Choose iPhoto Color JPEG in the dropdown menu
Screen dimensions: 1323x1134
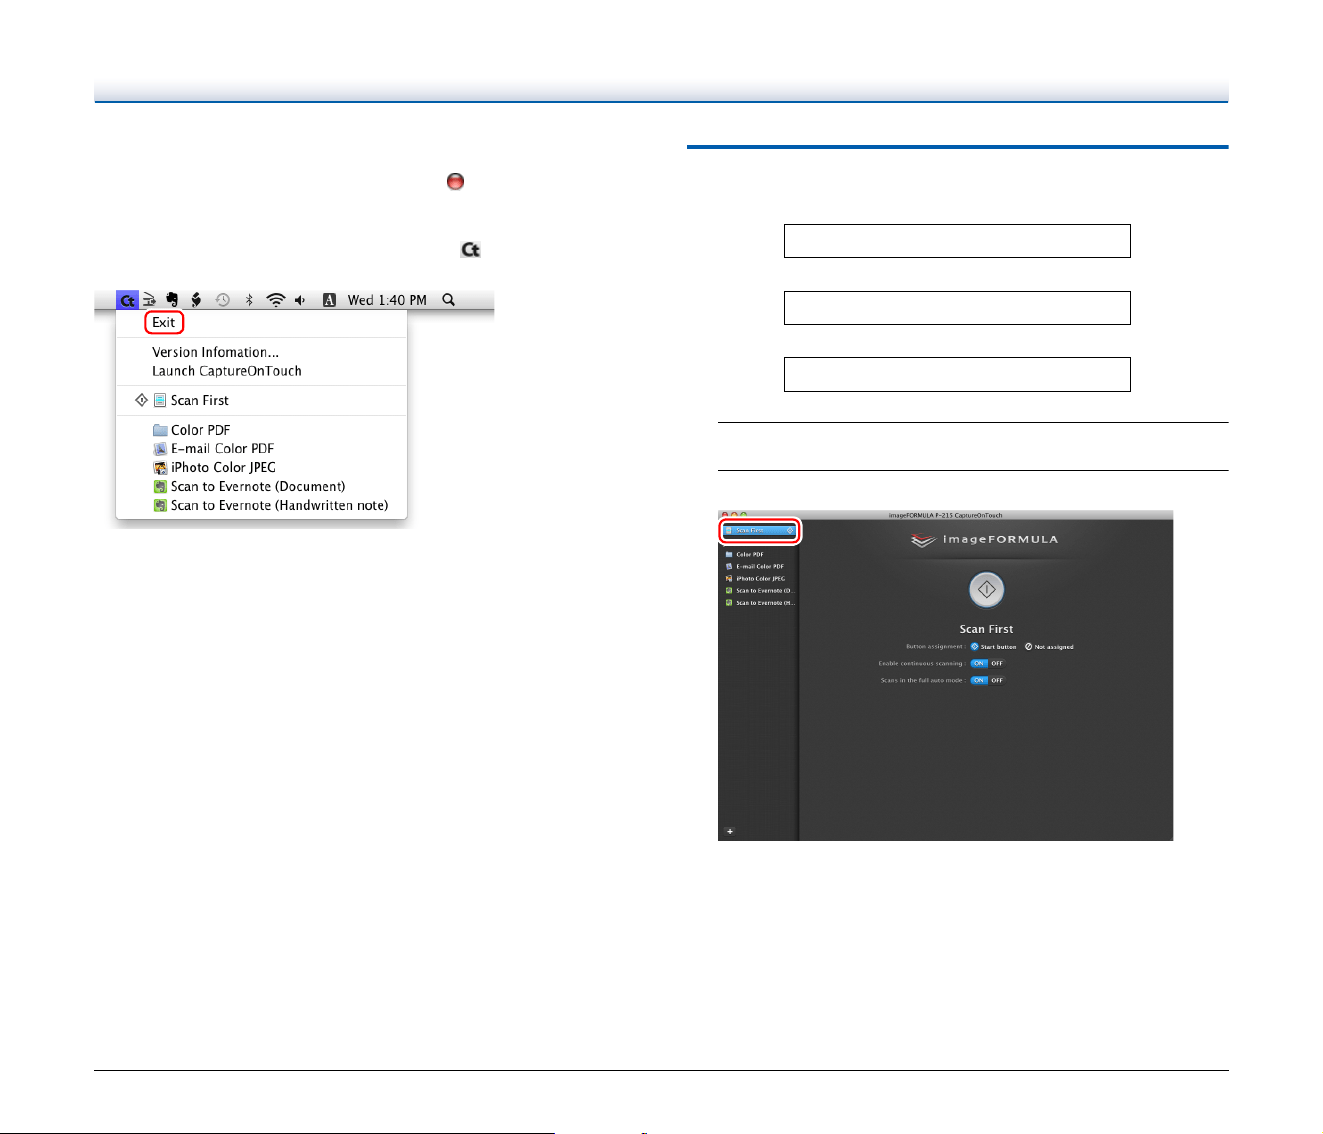click(223, 468)
